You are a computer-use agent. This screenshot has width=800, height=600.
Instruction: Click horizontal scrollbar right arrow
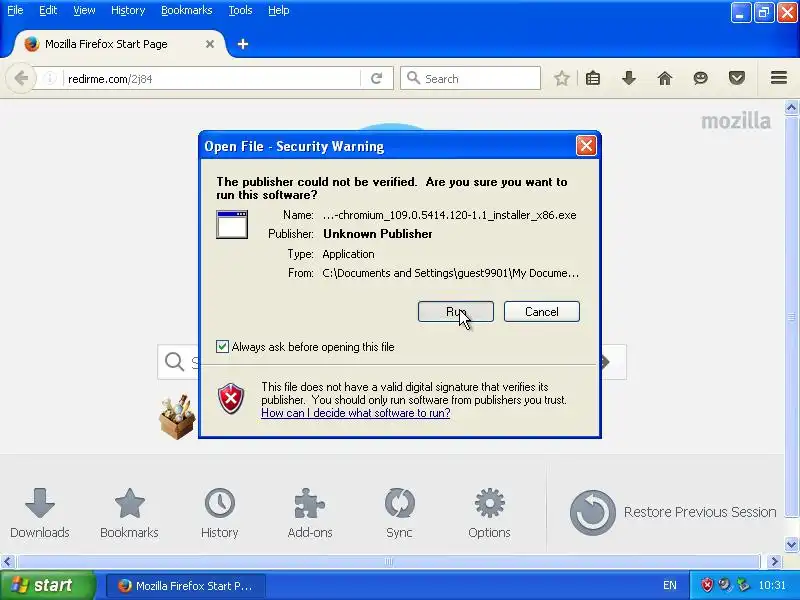click(775, 562)
